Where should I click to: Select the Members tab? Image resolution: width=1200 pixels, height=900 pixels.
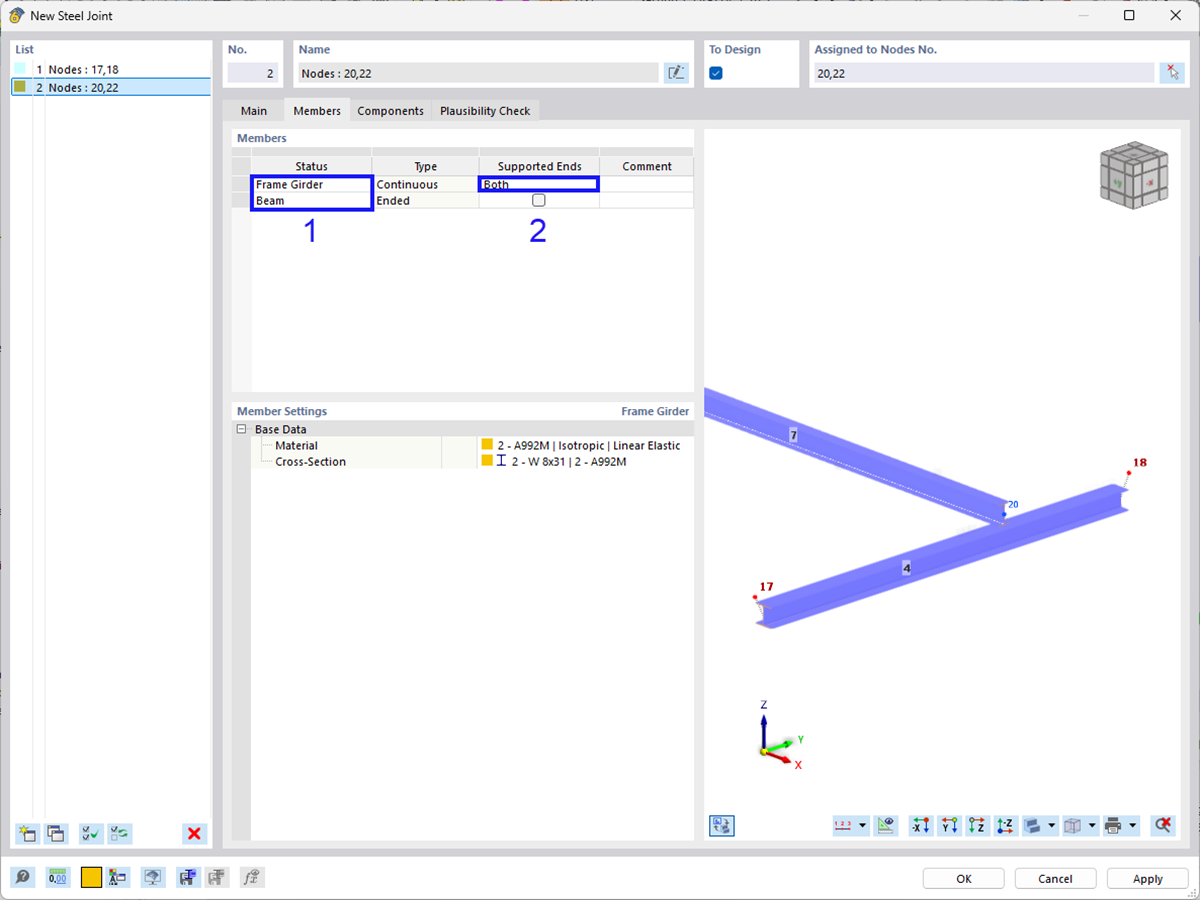(x=317, y=111)
